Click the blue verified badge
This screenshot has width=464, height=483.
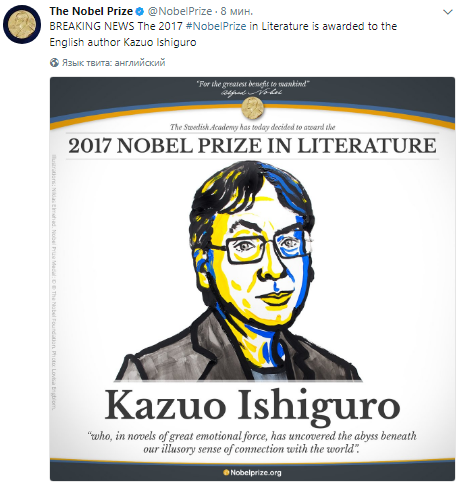pyautogui.click(x=140, y=12)
